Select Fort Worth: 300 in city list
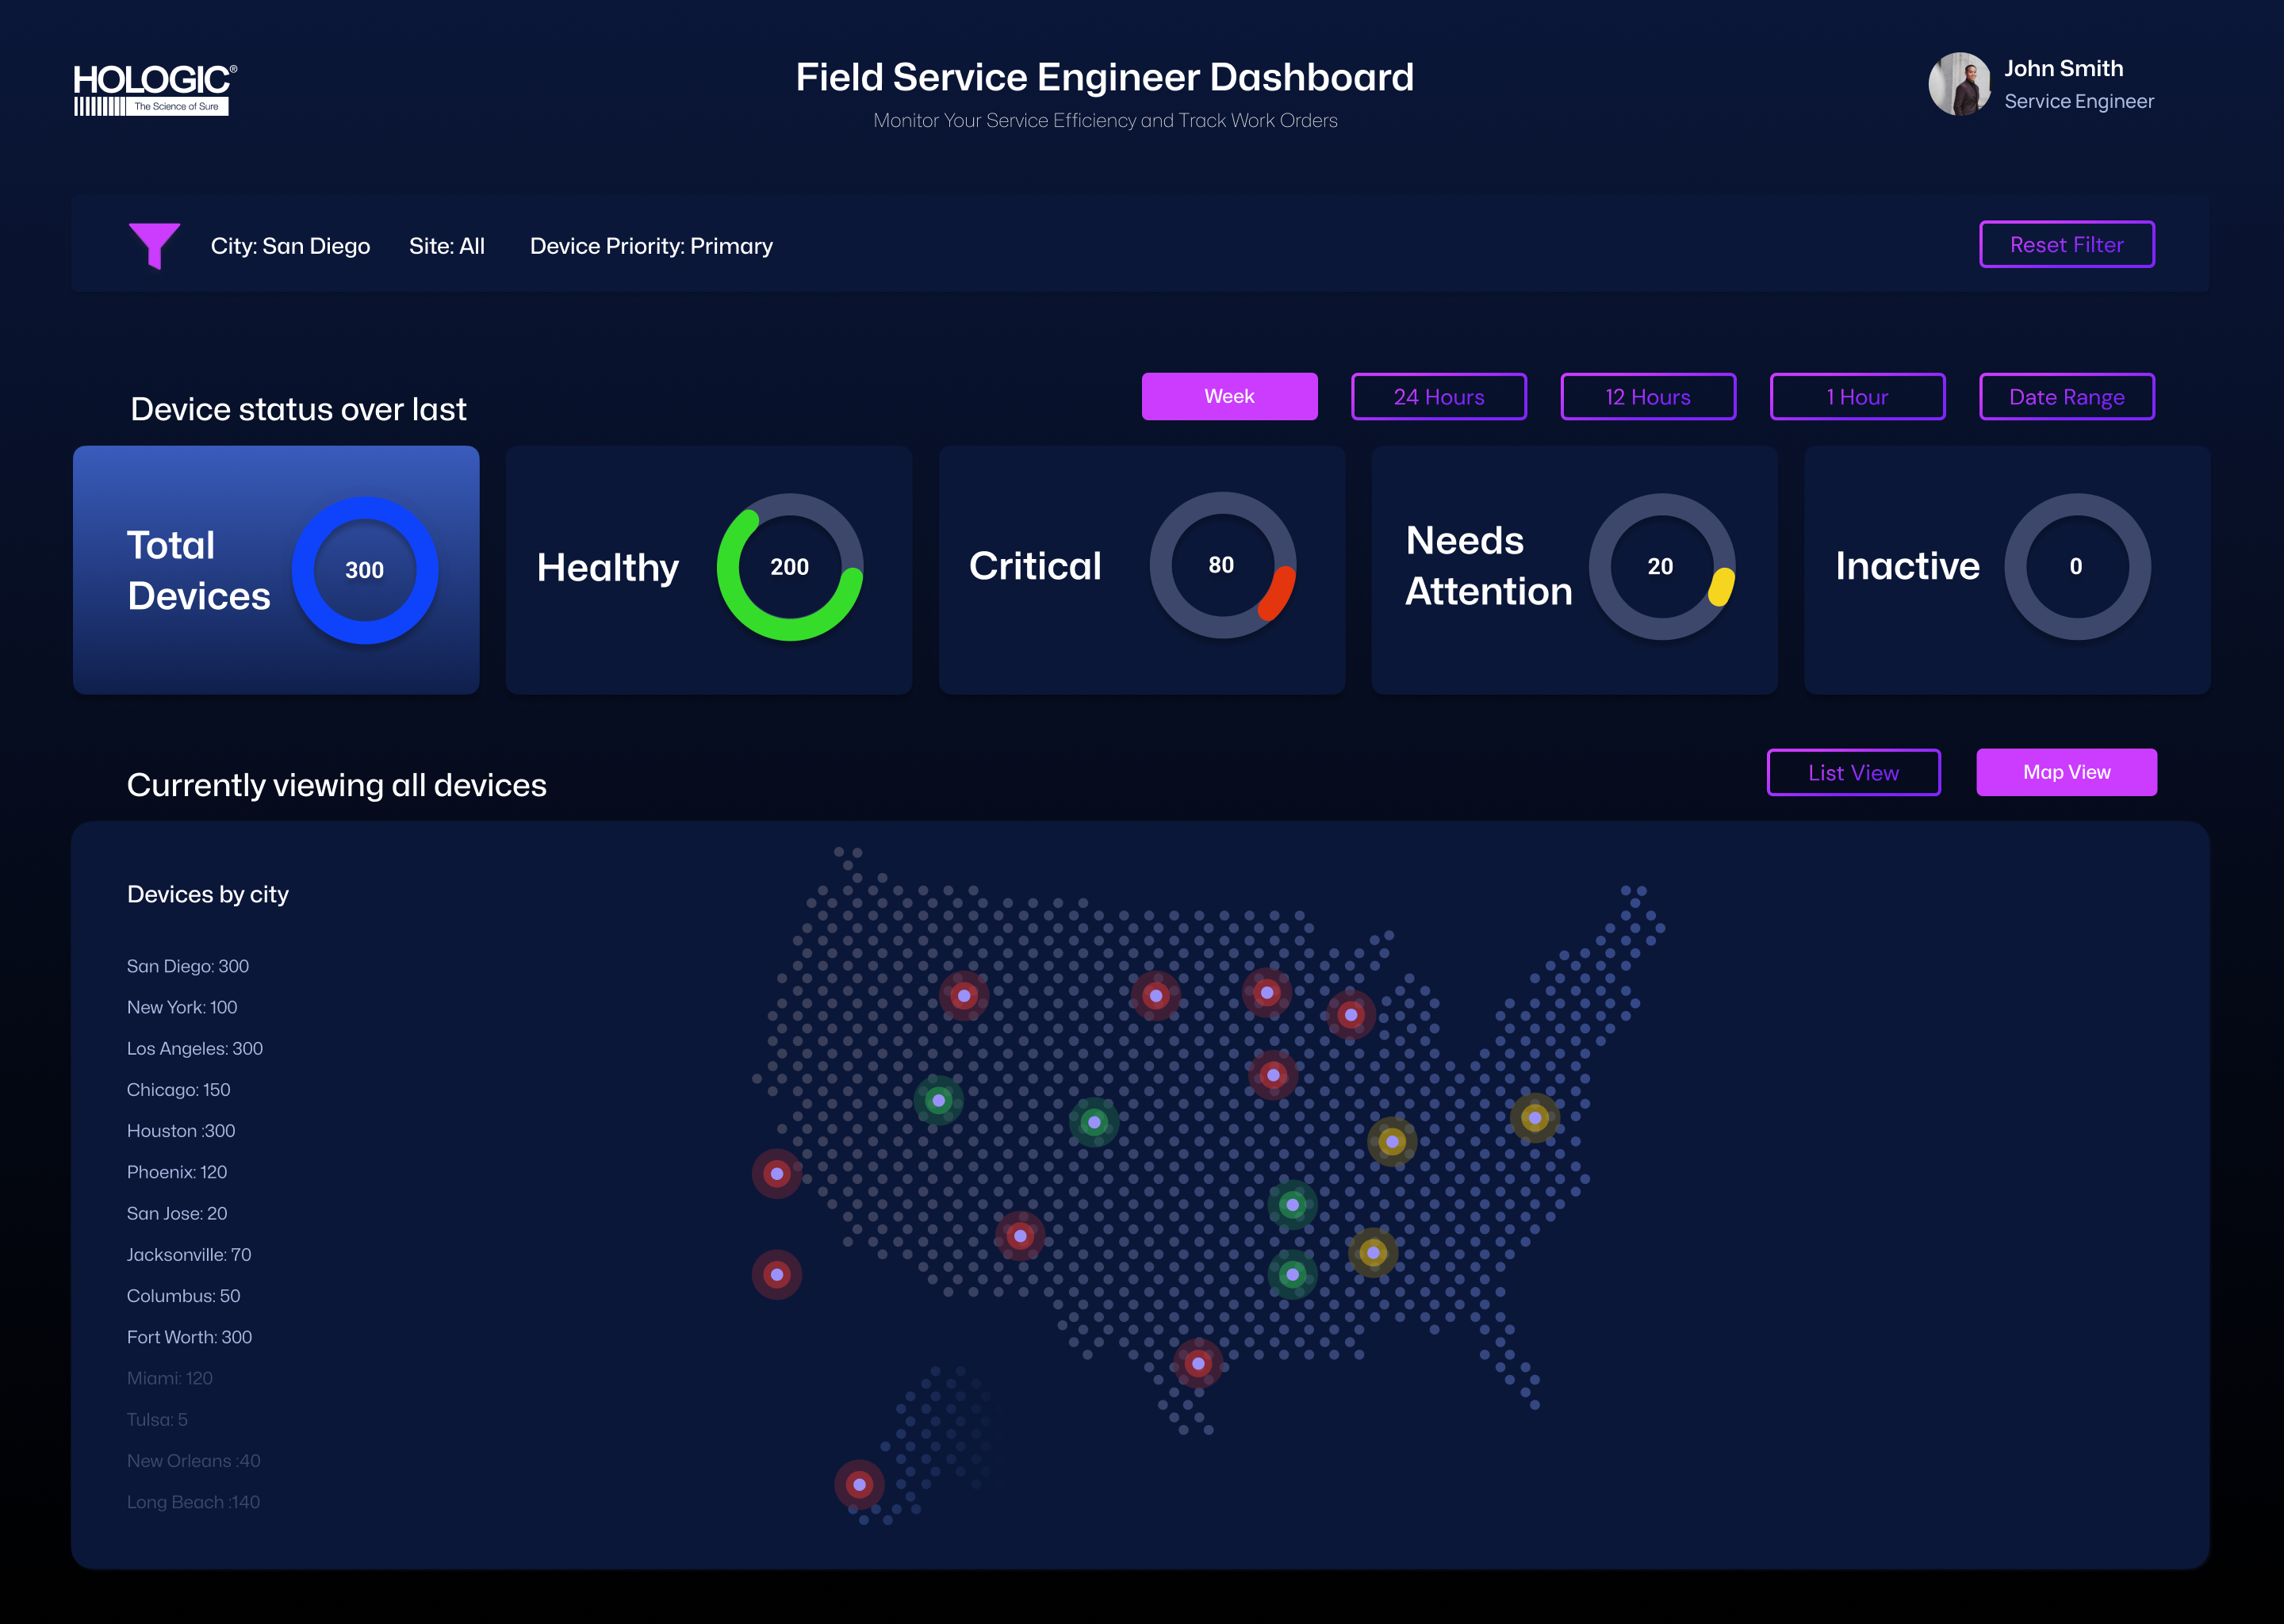 (x=189, y=1337)
